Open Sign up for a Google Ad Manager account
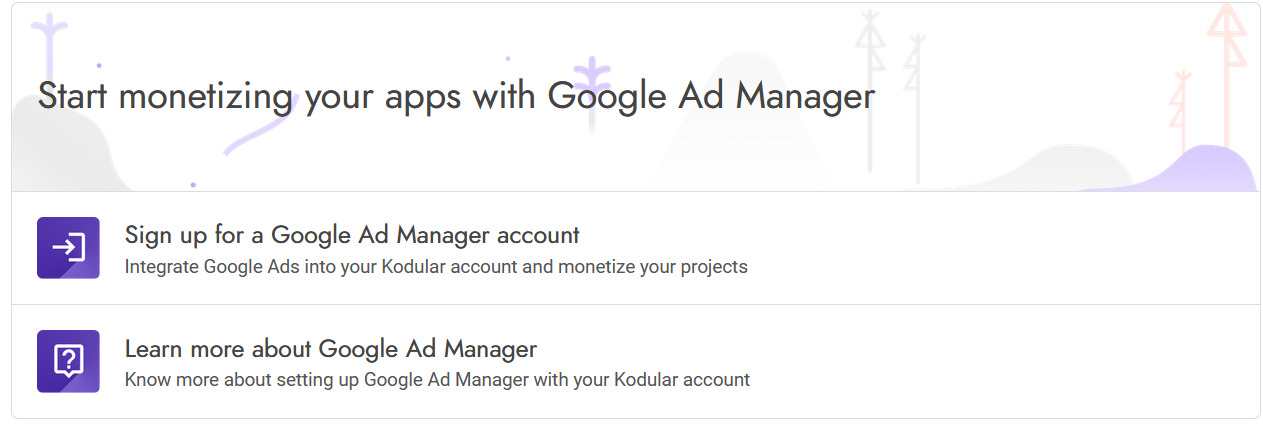 click(x=352, y=235)
